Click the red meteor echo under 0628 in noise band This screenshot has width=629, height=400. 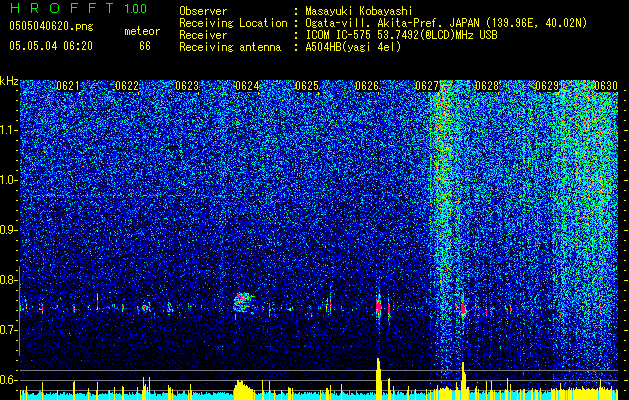point(463,308)
